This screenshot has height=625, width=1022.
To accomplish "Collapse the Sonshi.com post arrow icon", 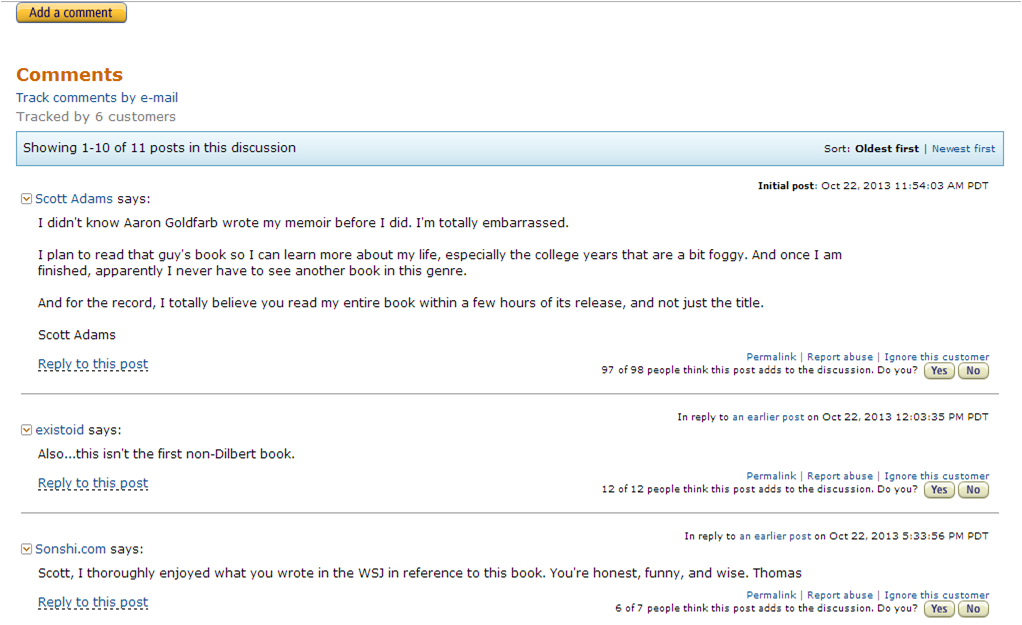I will pos(26,549).
